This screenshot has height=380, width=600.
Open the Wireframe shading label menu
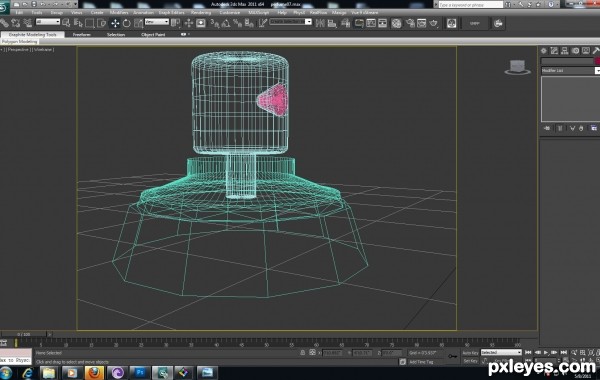click(43, 50)
